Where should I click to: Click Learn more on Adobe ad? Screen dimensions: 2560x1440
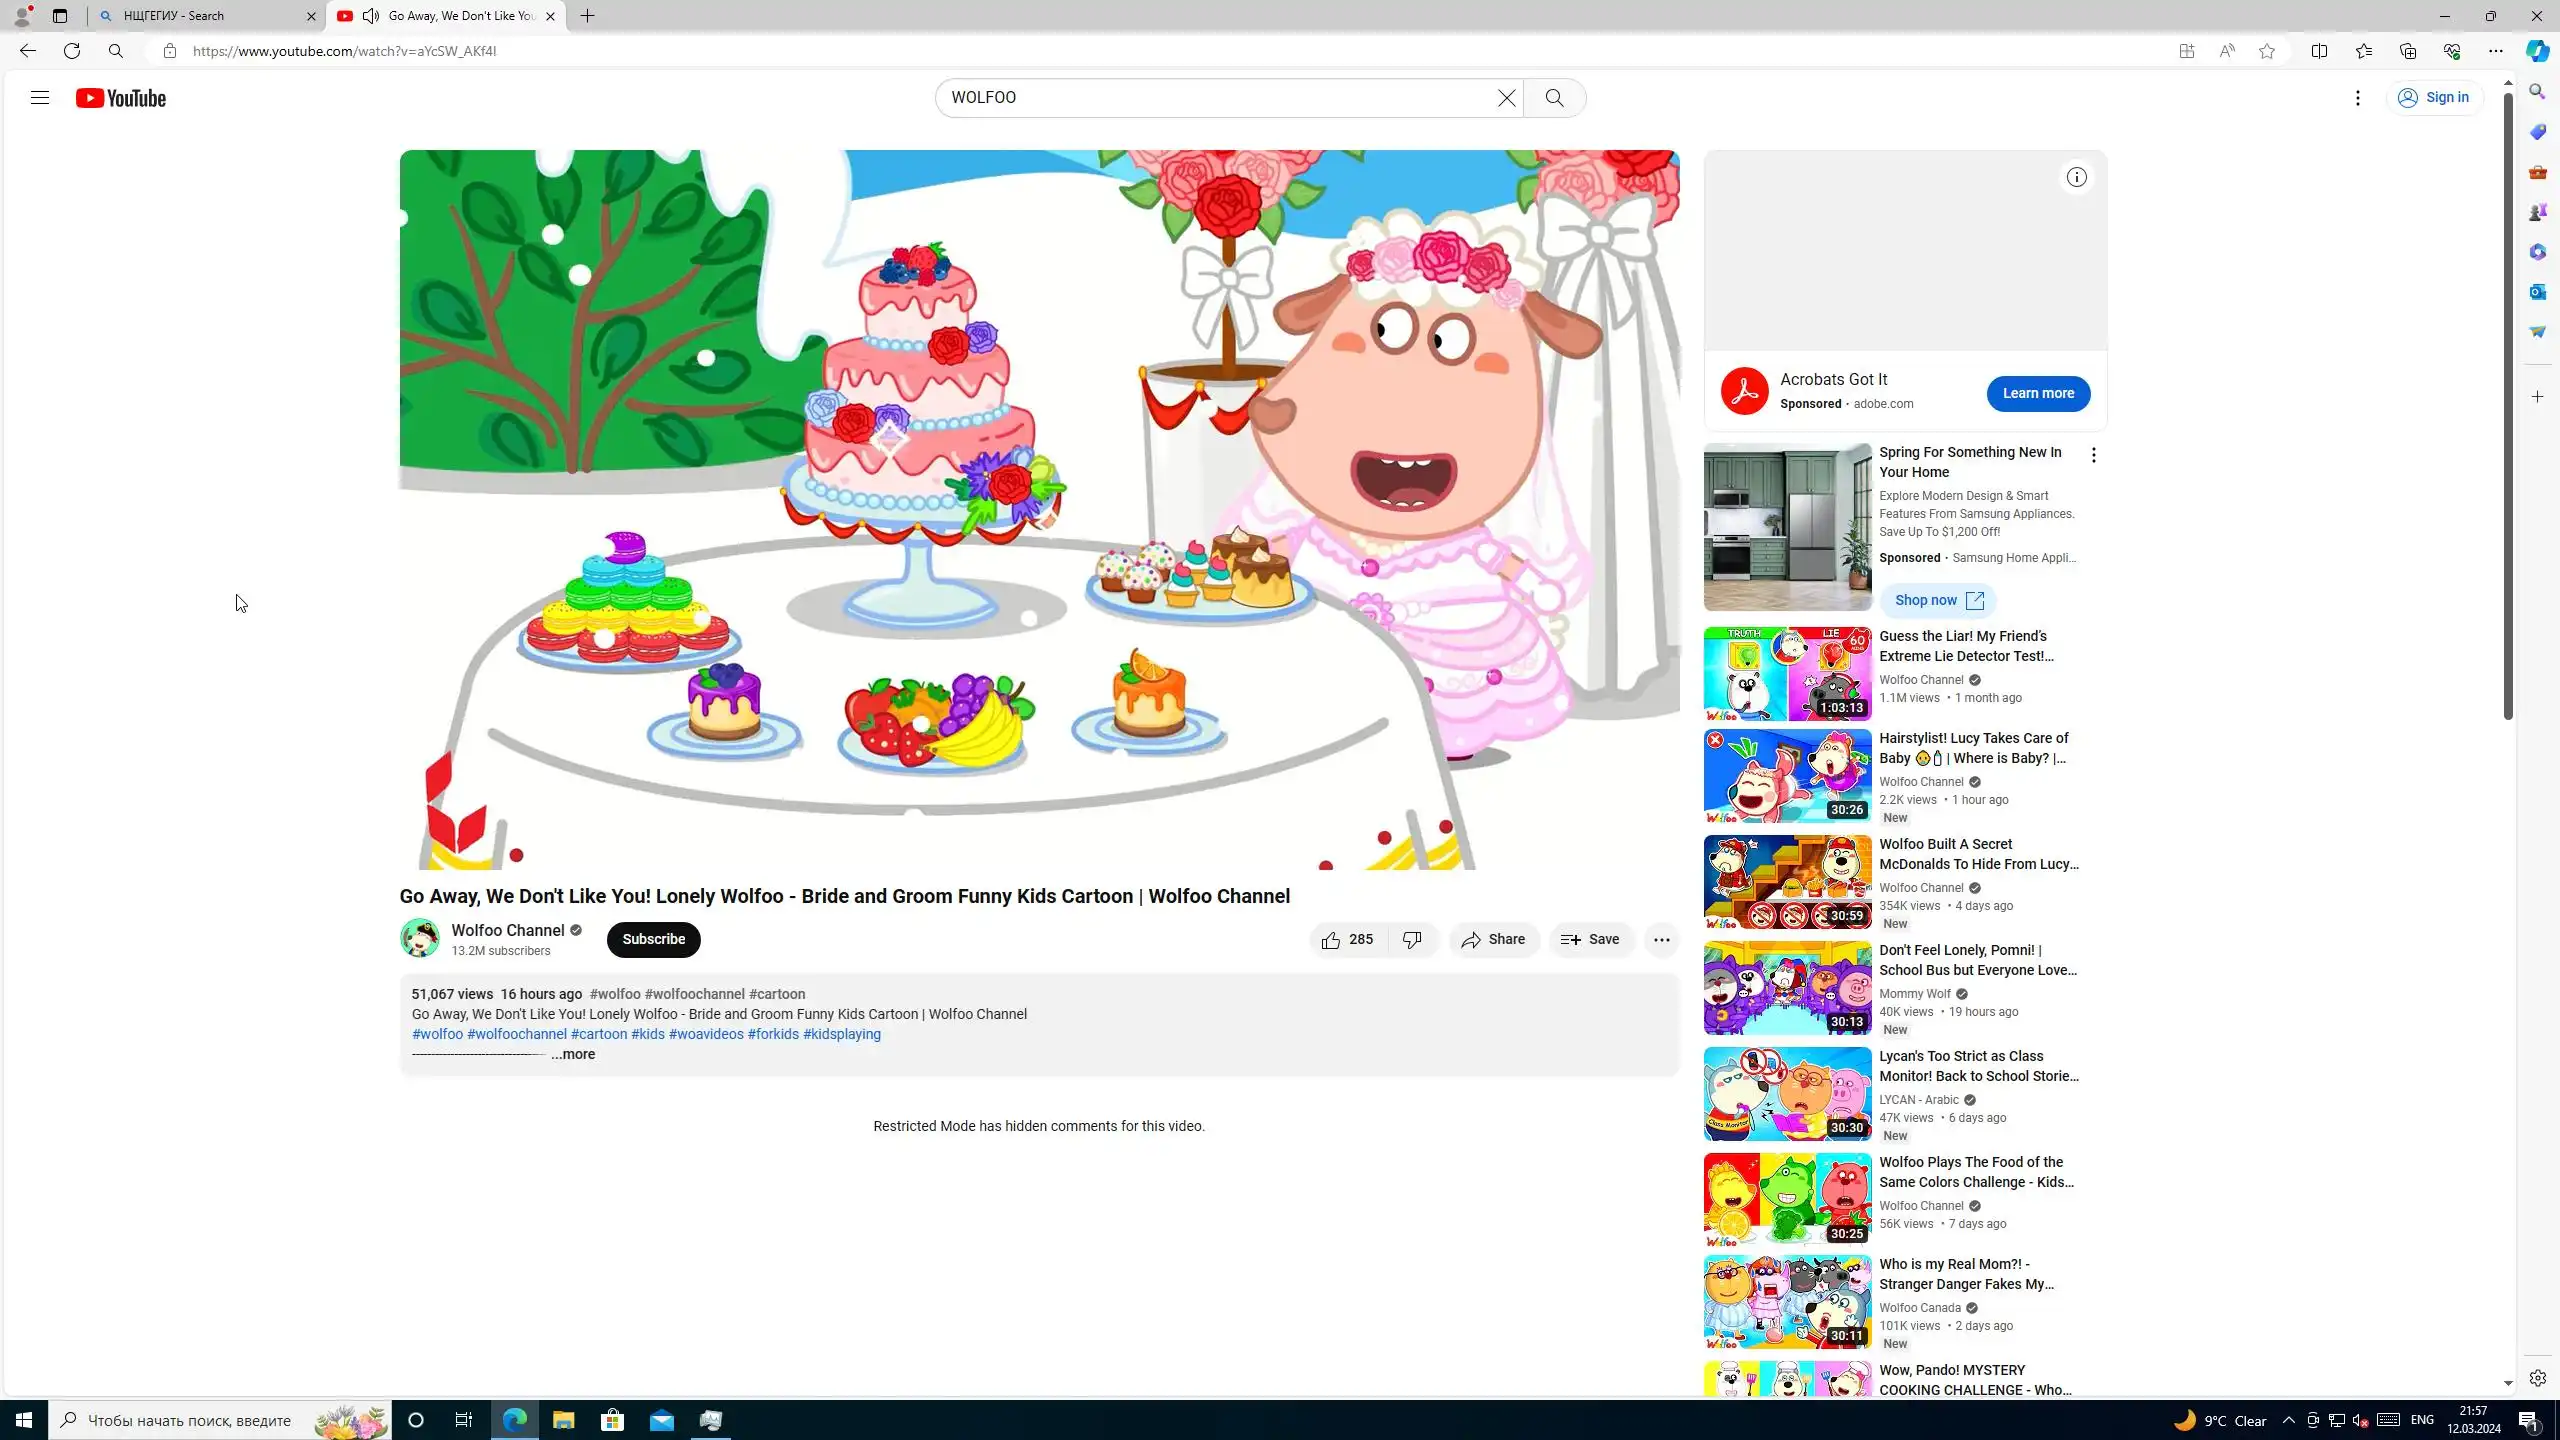point(2037,394)
